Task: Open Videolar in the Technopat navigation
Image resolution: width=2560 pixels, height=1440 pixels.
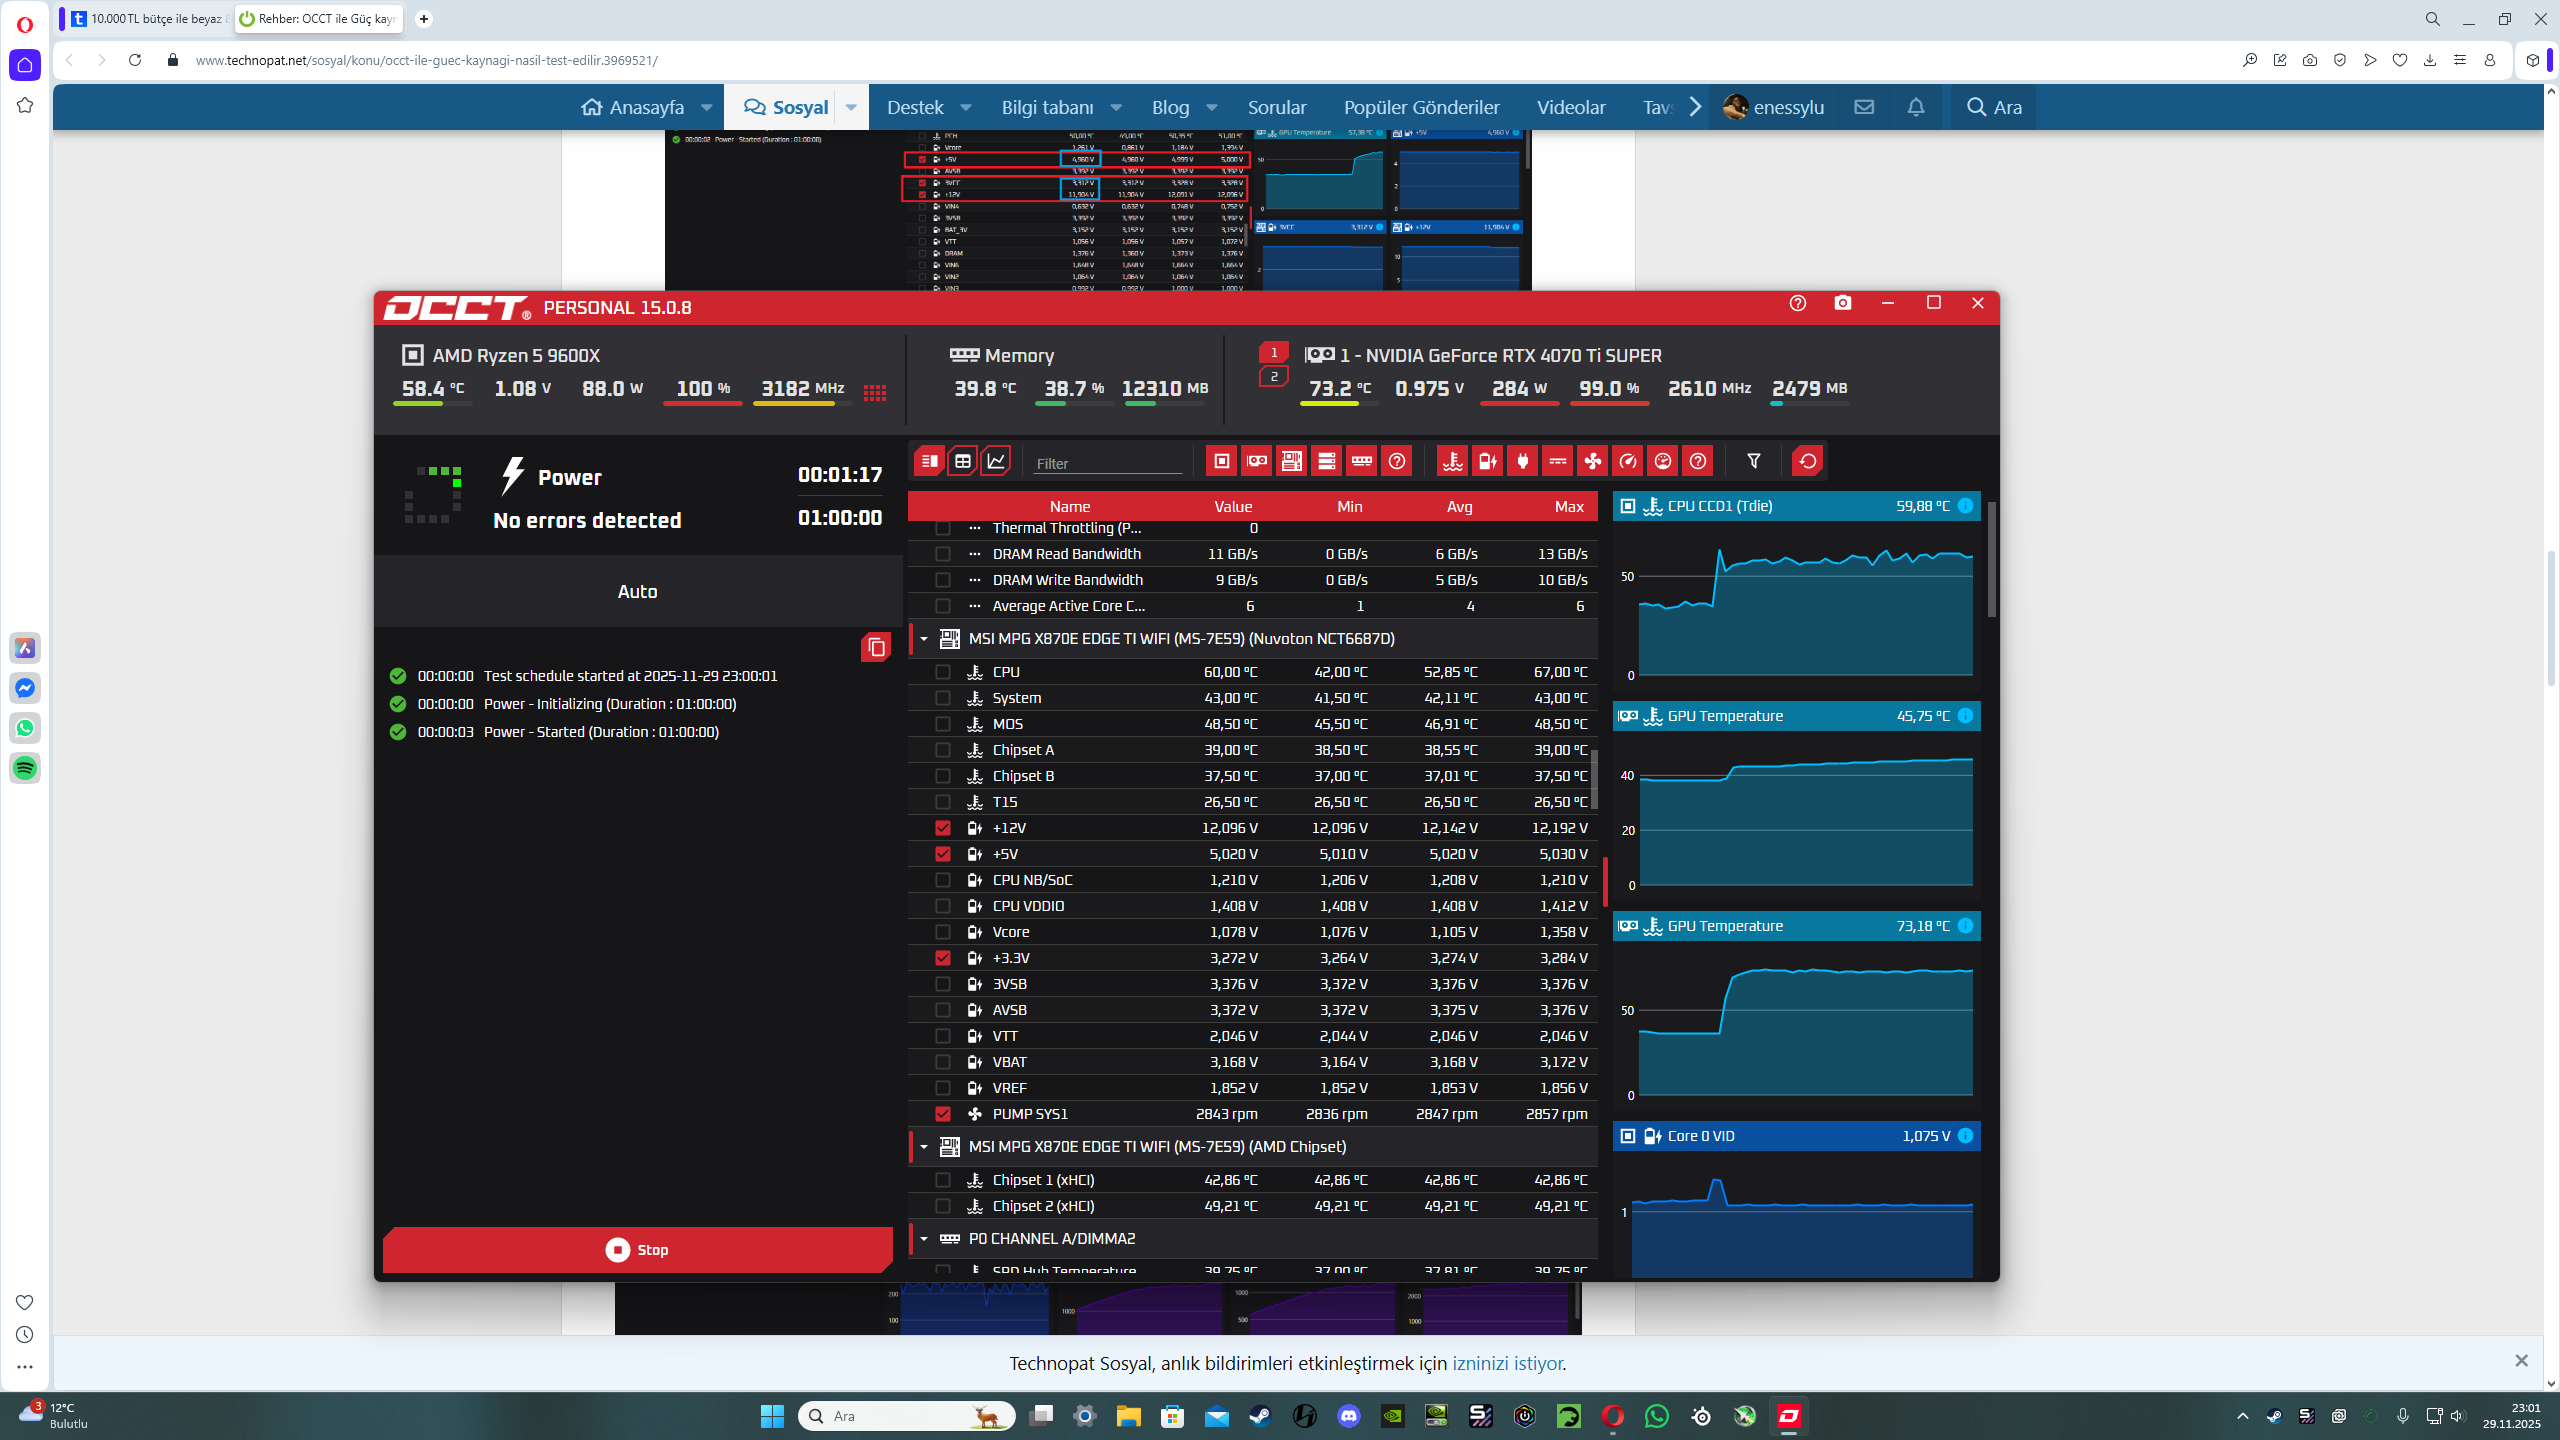Action: (x=1571, y=107)
